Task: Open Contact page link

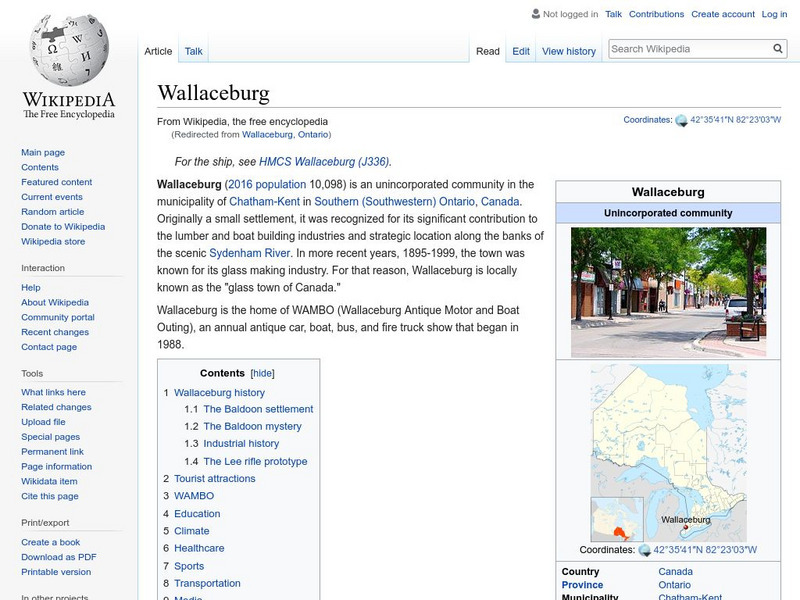Action: [49, 346]
